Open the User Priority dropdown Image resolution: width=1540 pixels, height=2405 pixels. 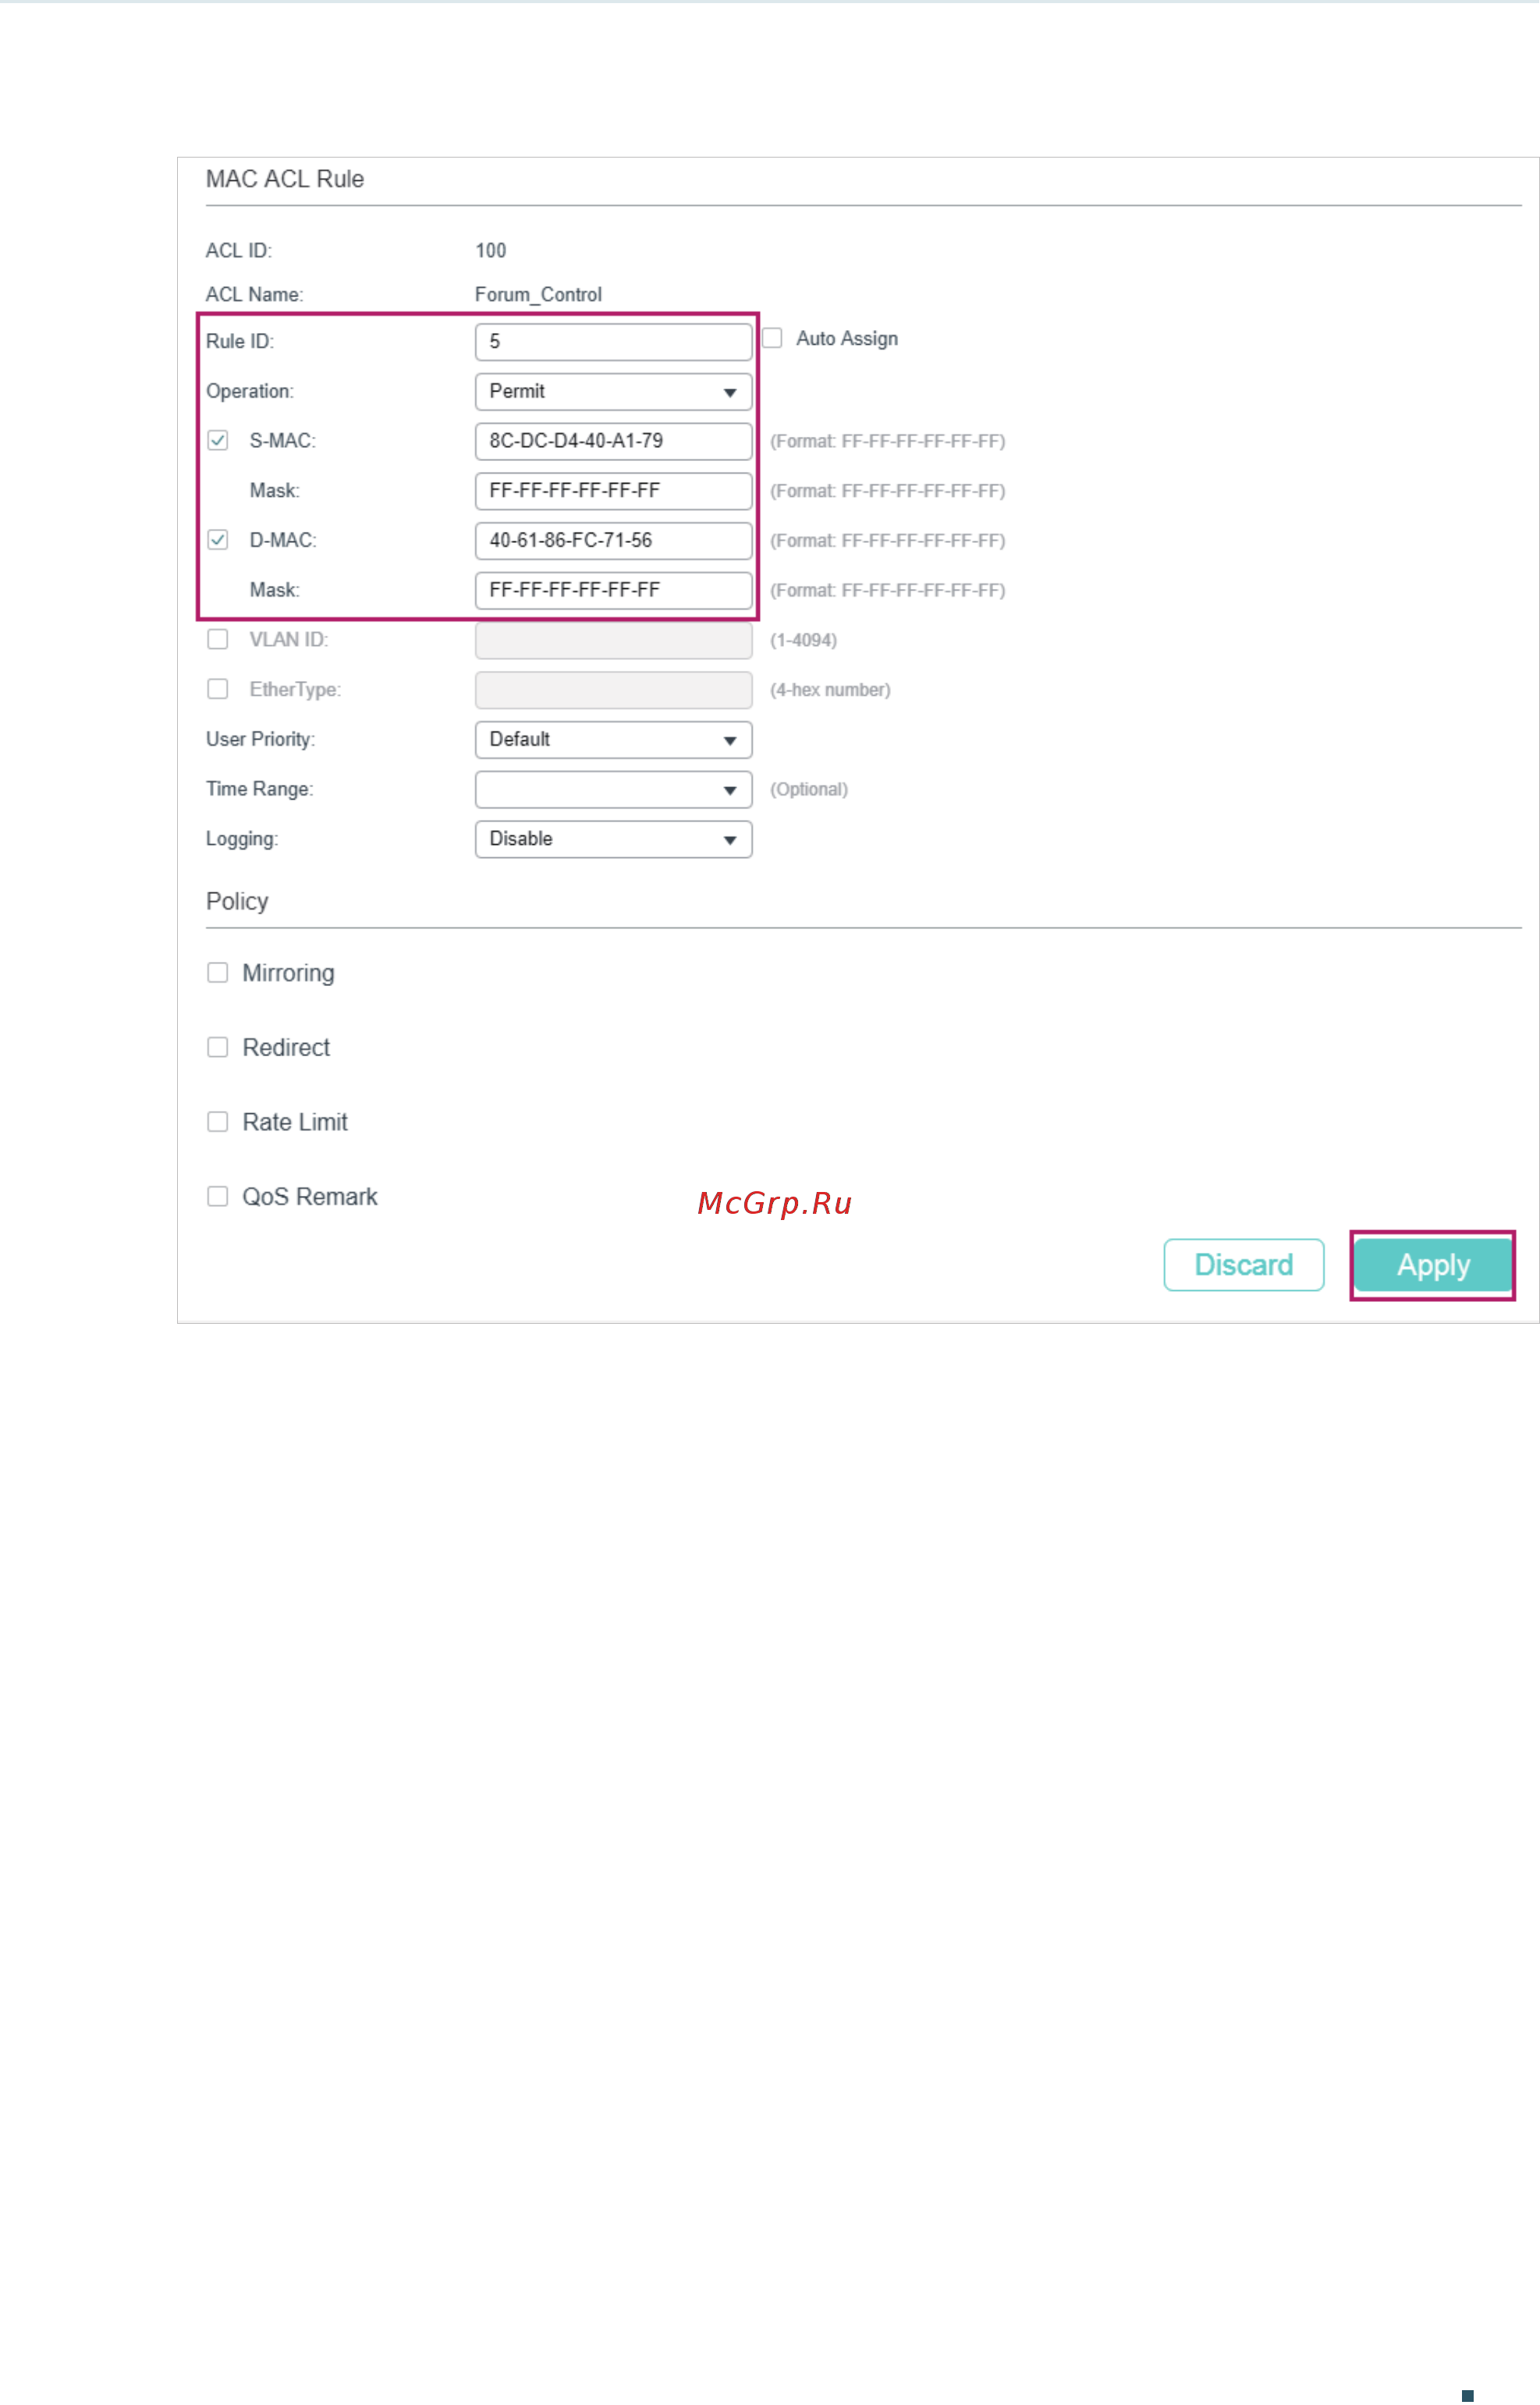click(613, 740)
